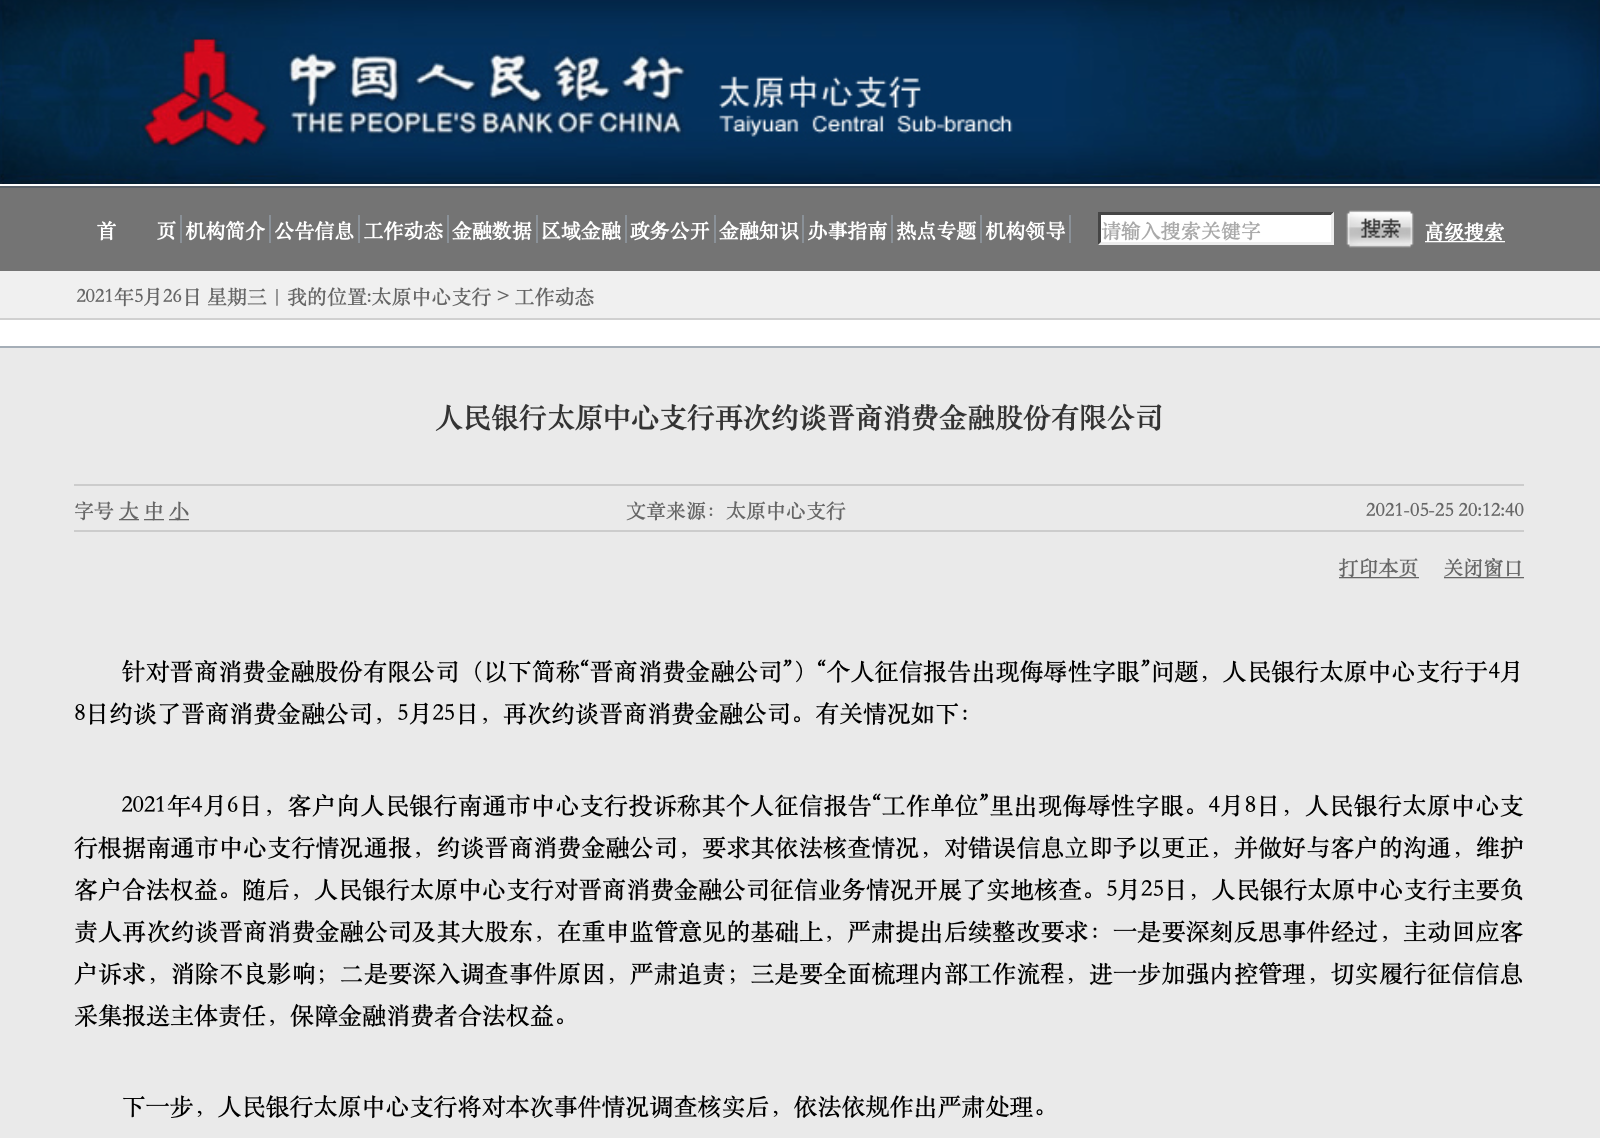Open 金融知识 navigation item
This screenshot has width=1600, height=1138.
click(x=759, y=231)
